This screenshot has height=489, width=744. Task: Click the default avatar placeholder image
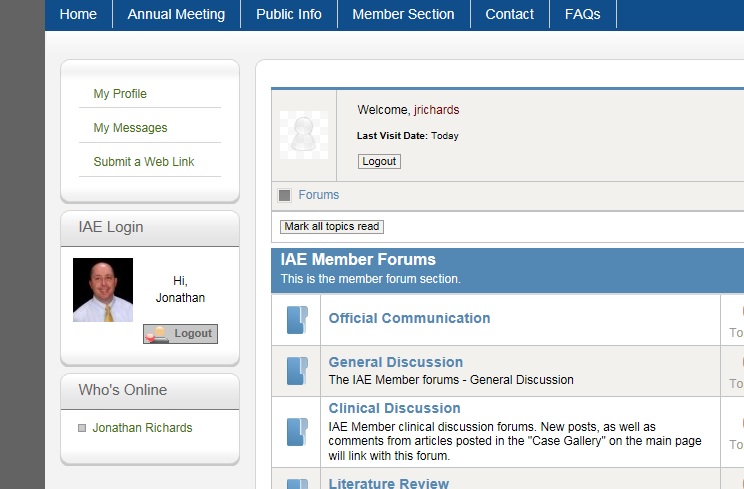click(304, 135)
